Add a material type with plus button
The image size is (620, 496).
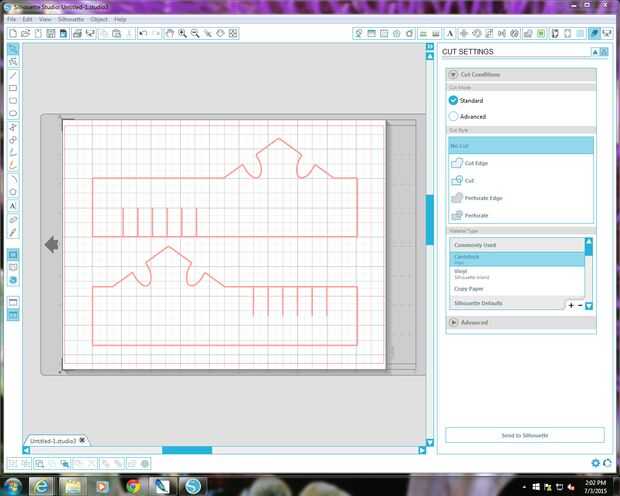(571, 305)
